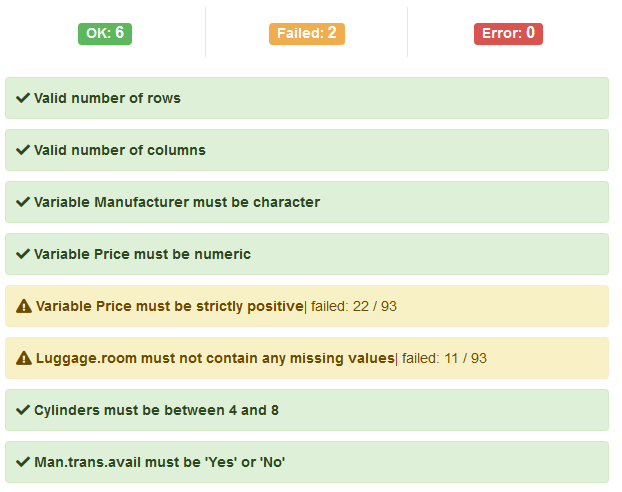622x492 pixels.
Task: Click checkmark icon on Cylinders range rule
Action: click(x=23, y=410)
